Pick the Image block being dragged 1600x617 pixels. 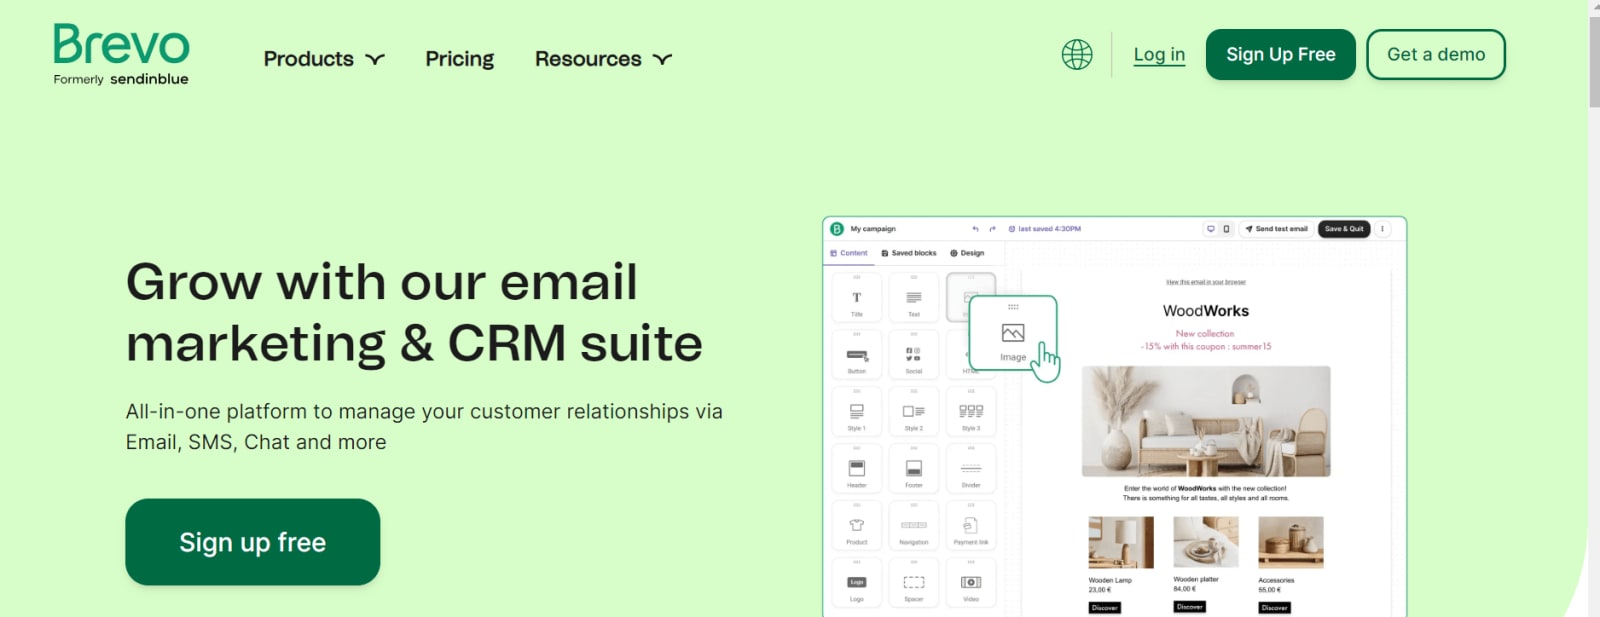coord(1013,334)
